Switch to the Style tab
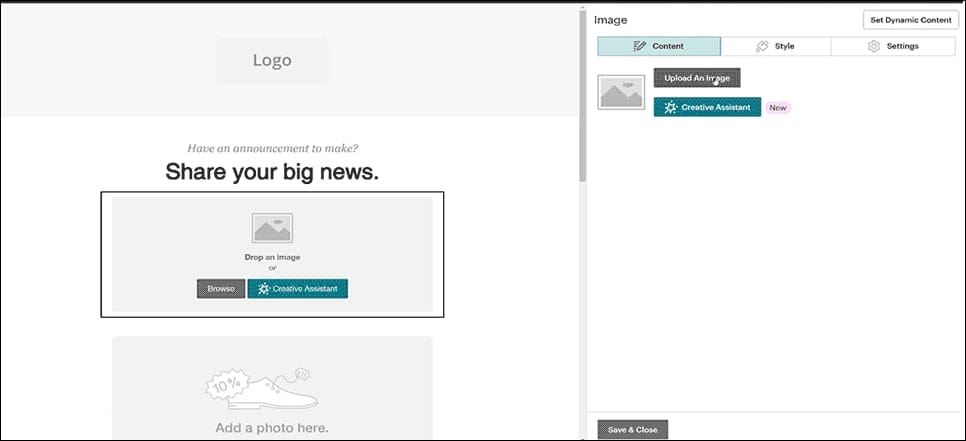 pyautogui.click(x=775, y=46)
